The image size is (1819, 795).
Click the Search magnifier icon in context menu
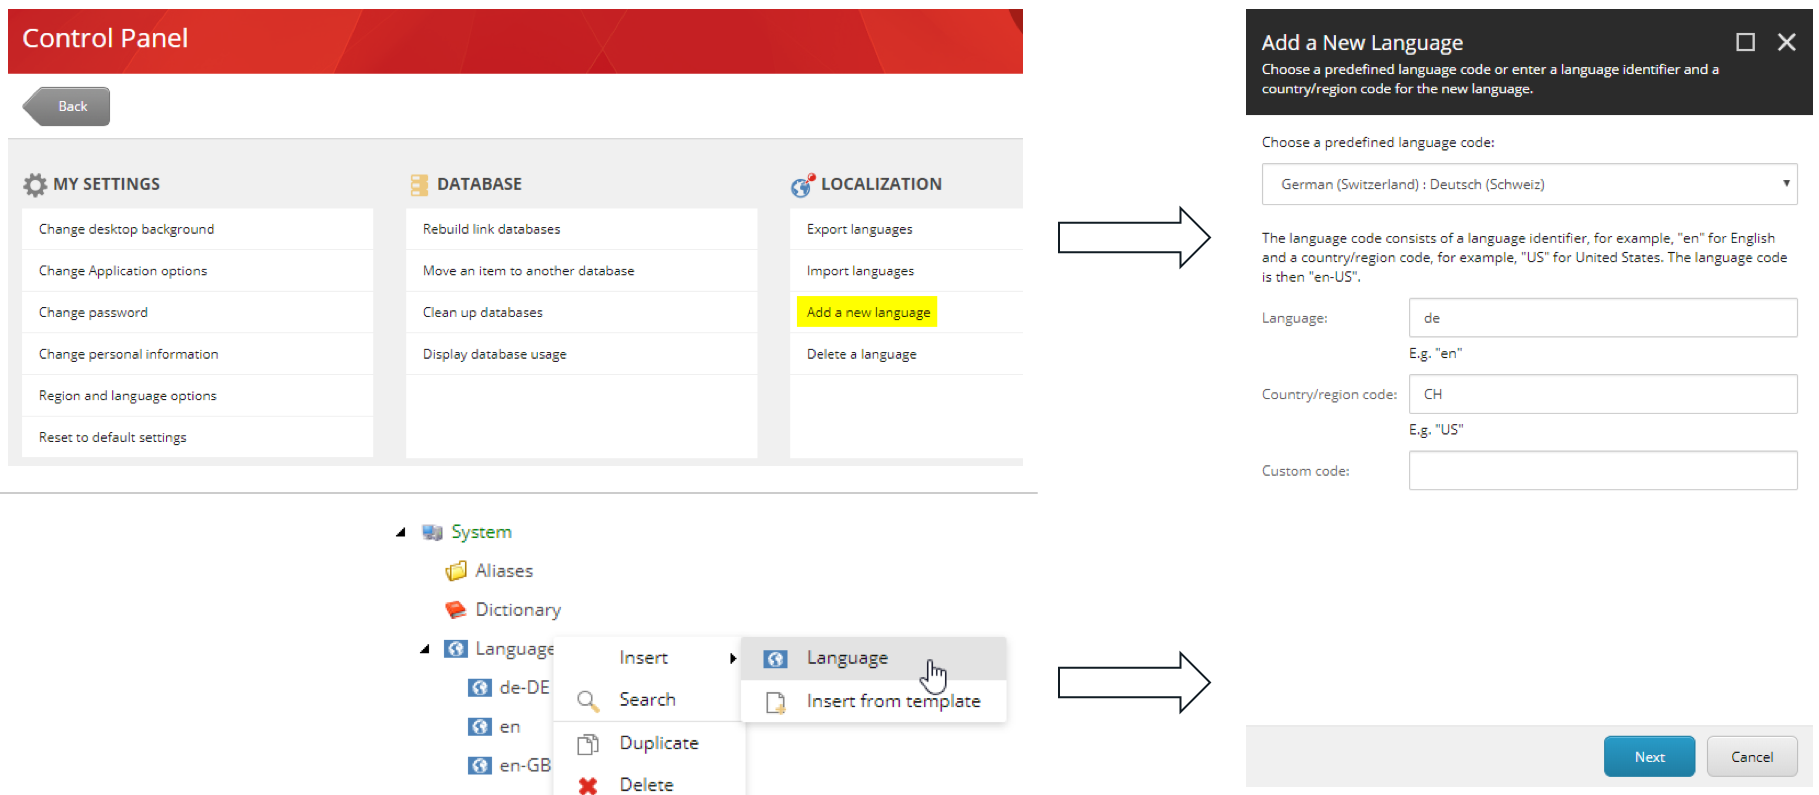[588, 701]
